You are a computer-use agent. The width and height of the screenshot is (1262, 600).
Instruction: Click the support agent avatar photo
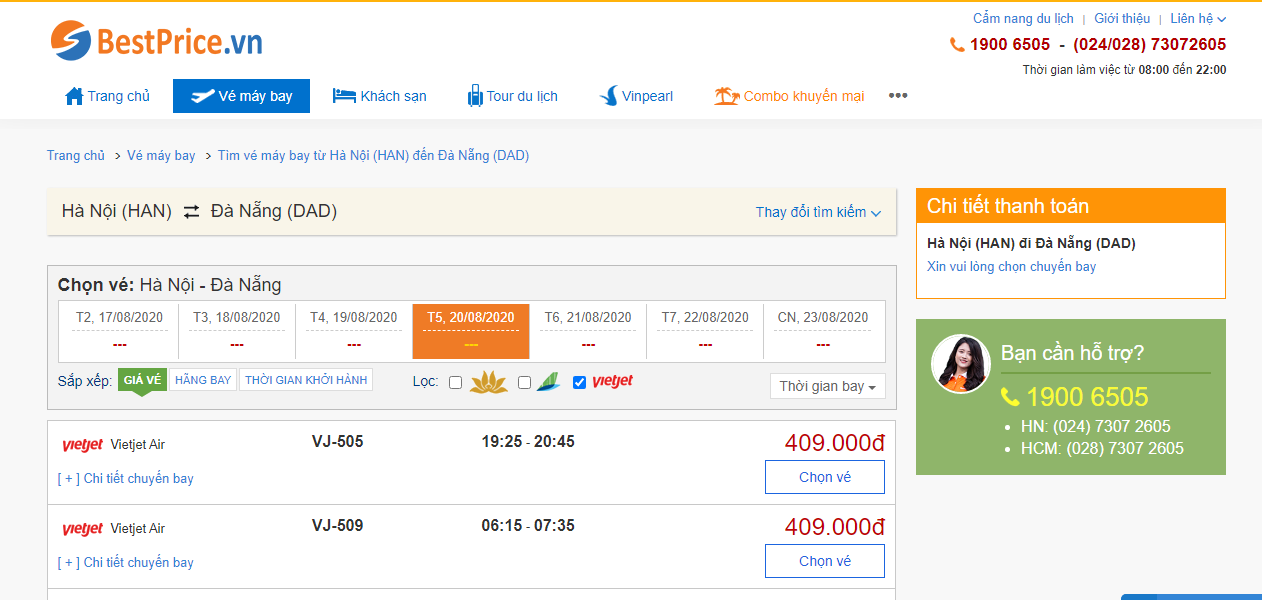[x=960, y=363]
